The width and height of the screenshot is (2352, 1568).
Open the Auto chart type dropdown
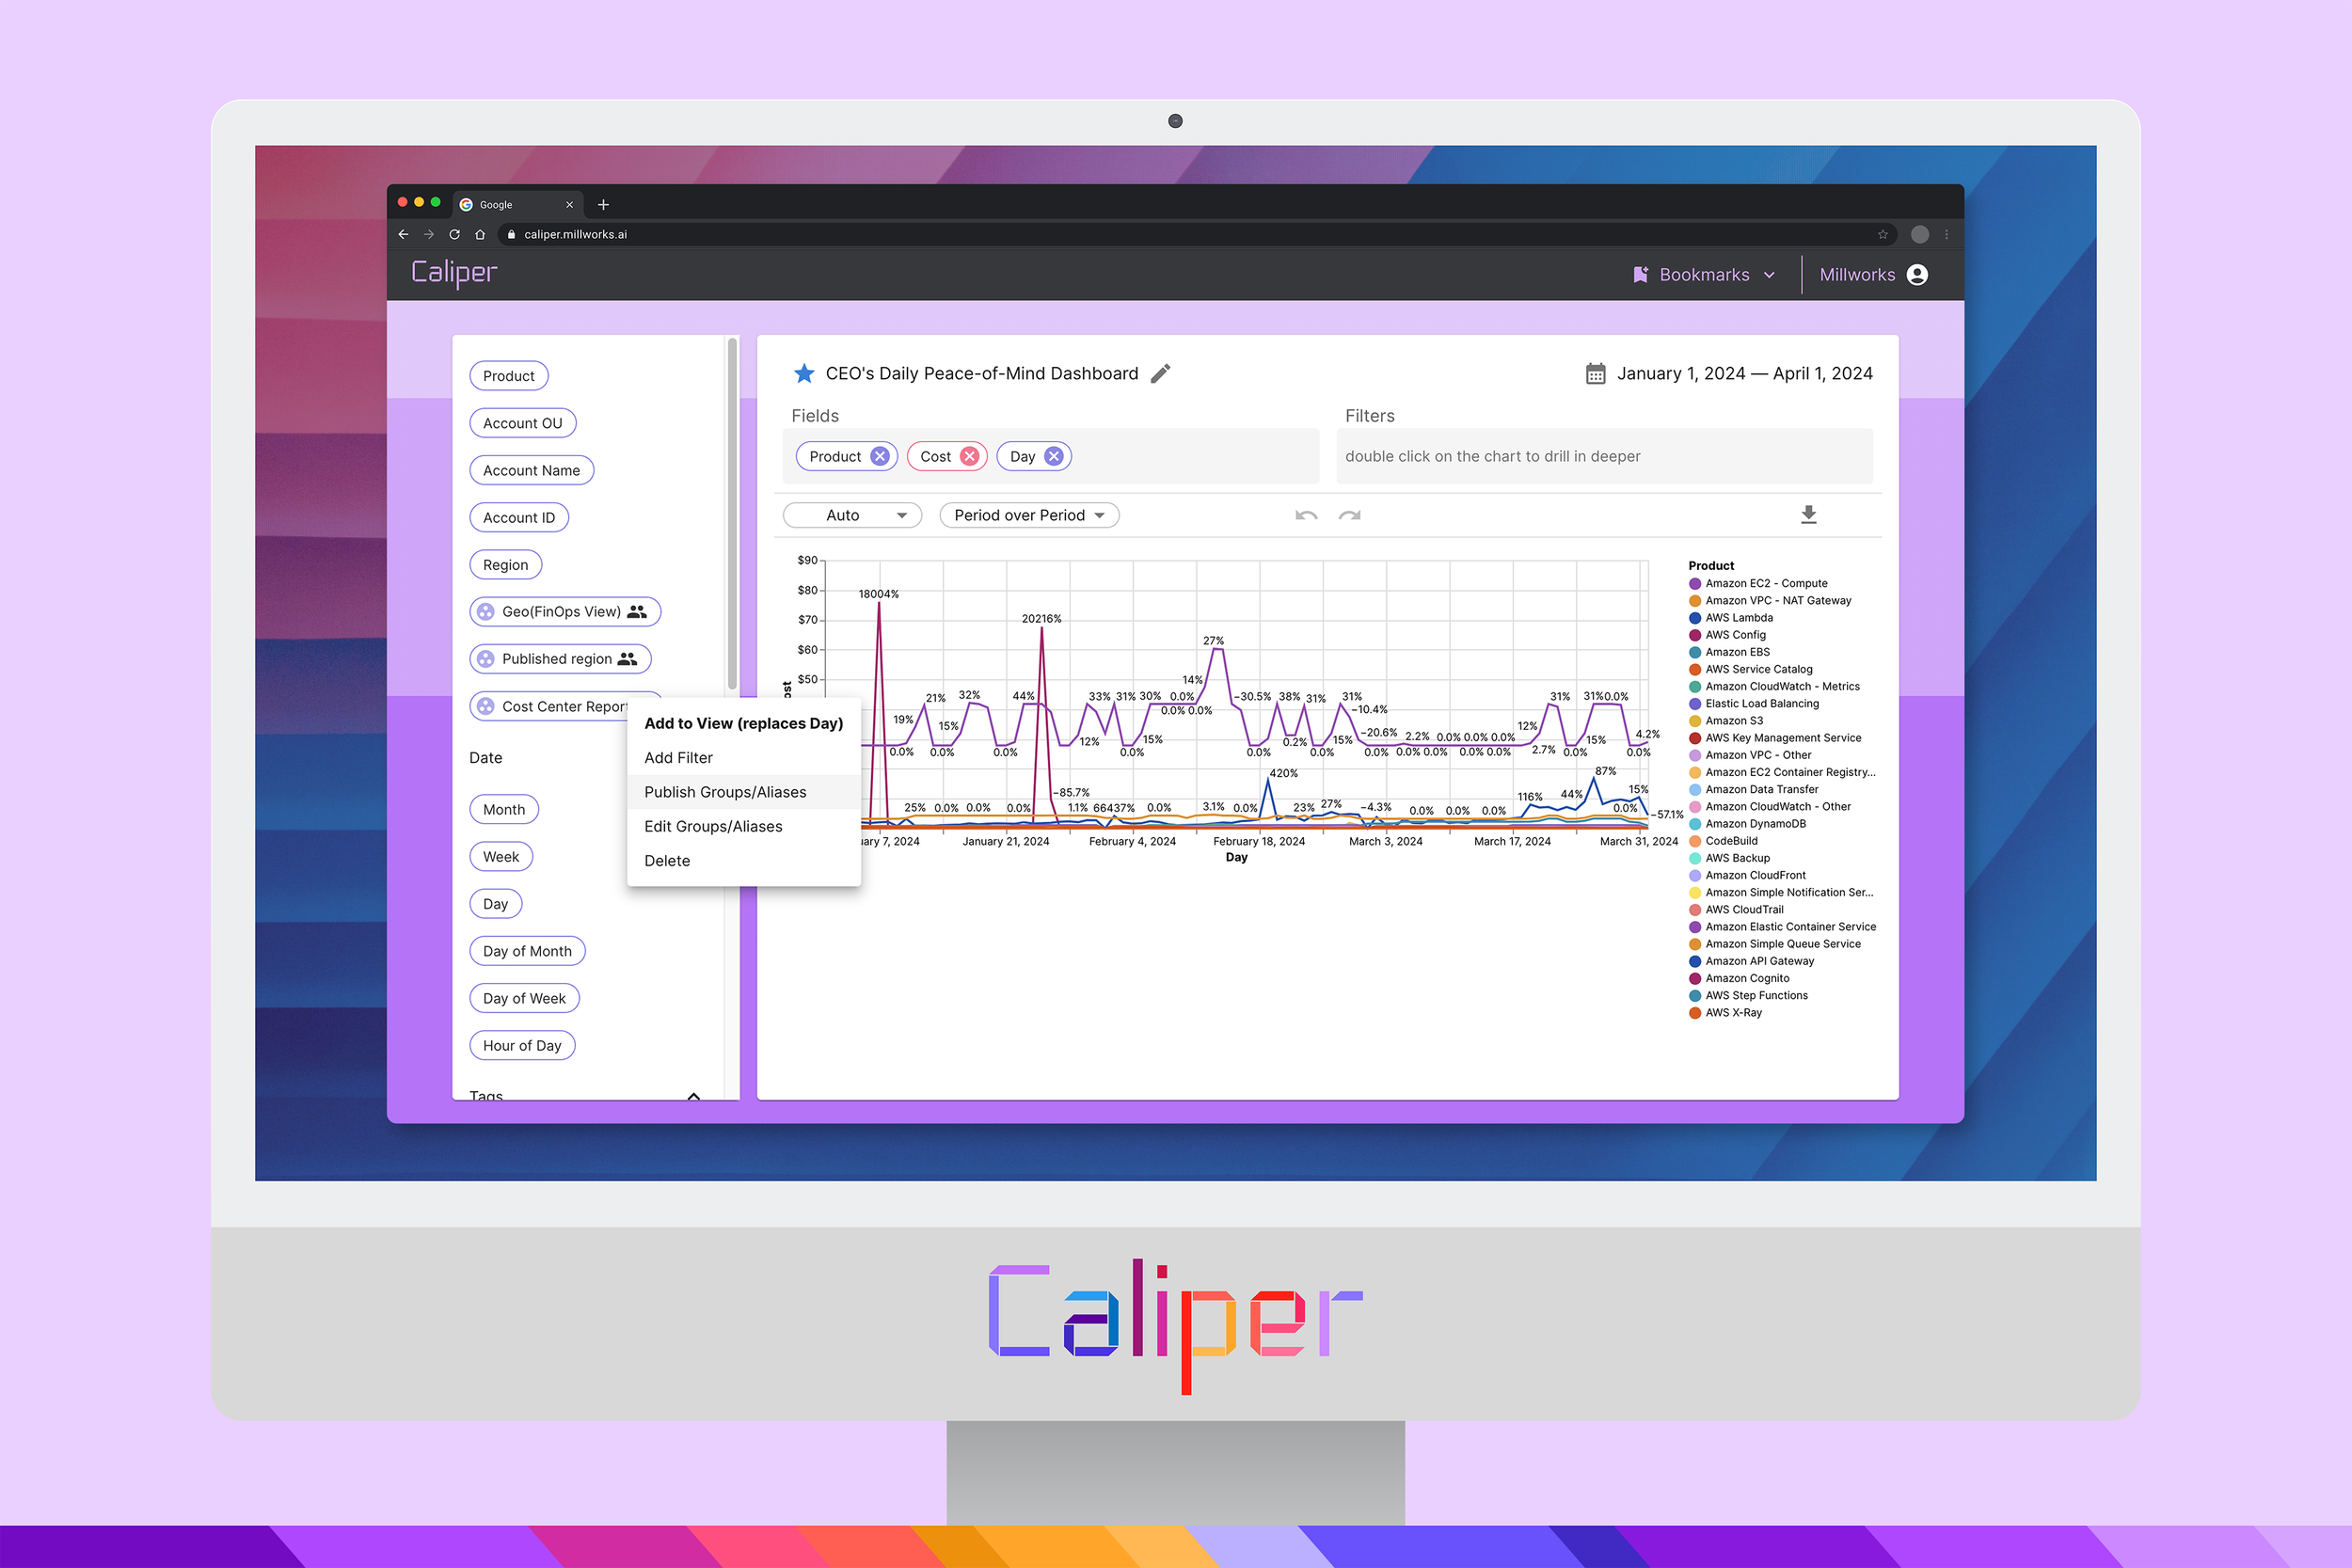coord(852,515)
